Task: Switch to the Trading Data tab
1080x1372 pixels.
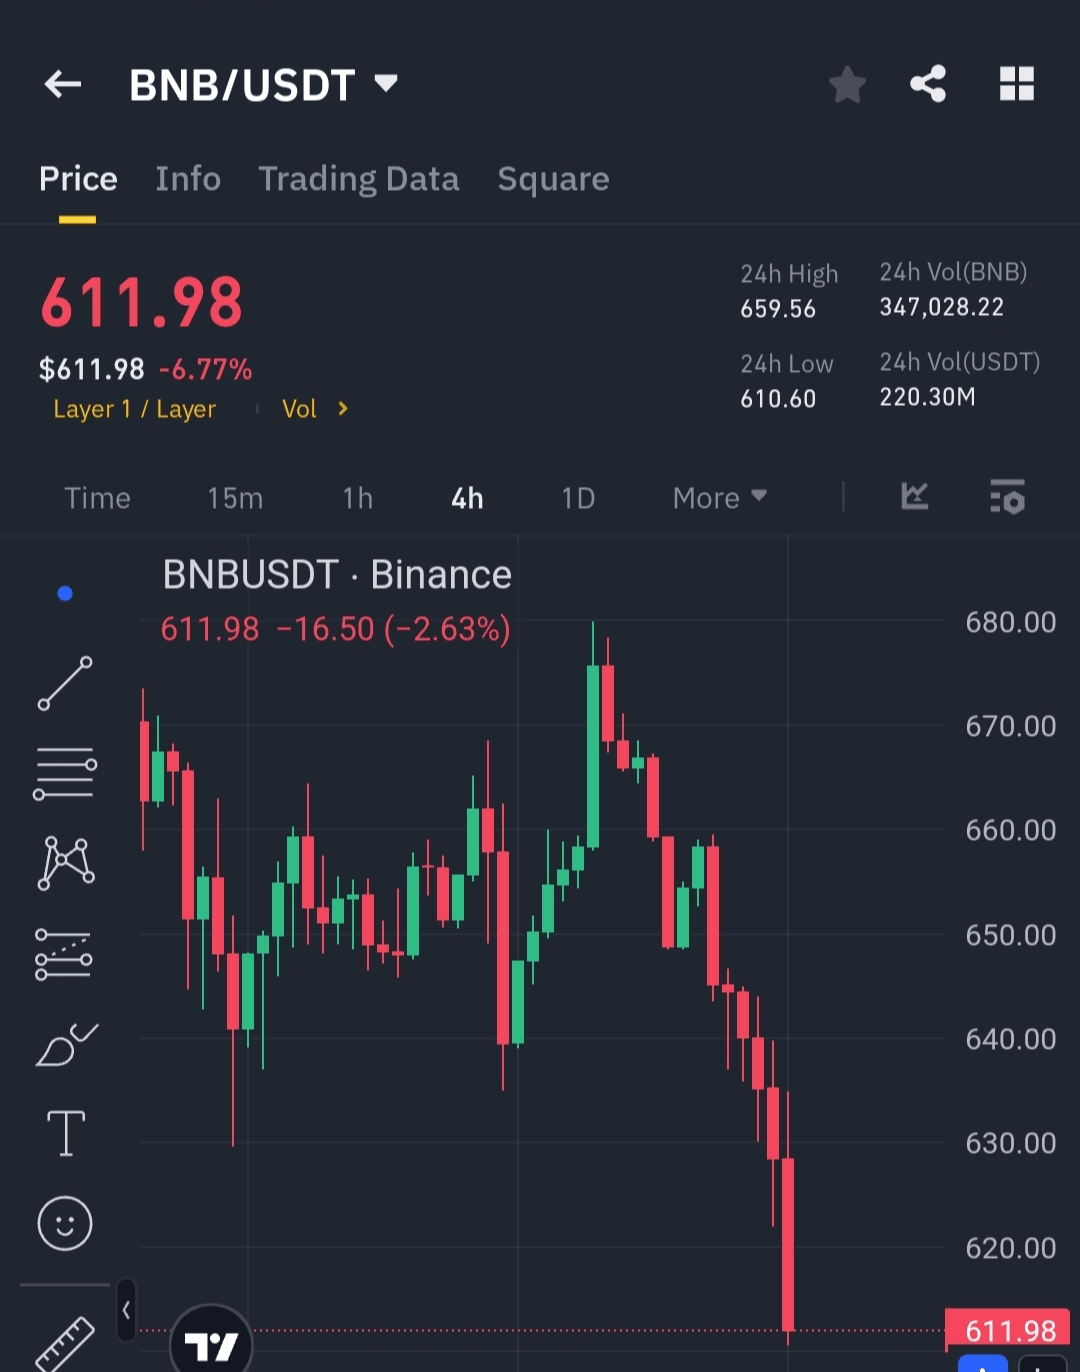Action: point(359,179)
